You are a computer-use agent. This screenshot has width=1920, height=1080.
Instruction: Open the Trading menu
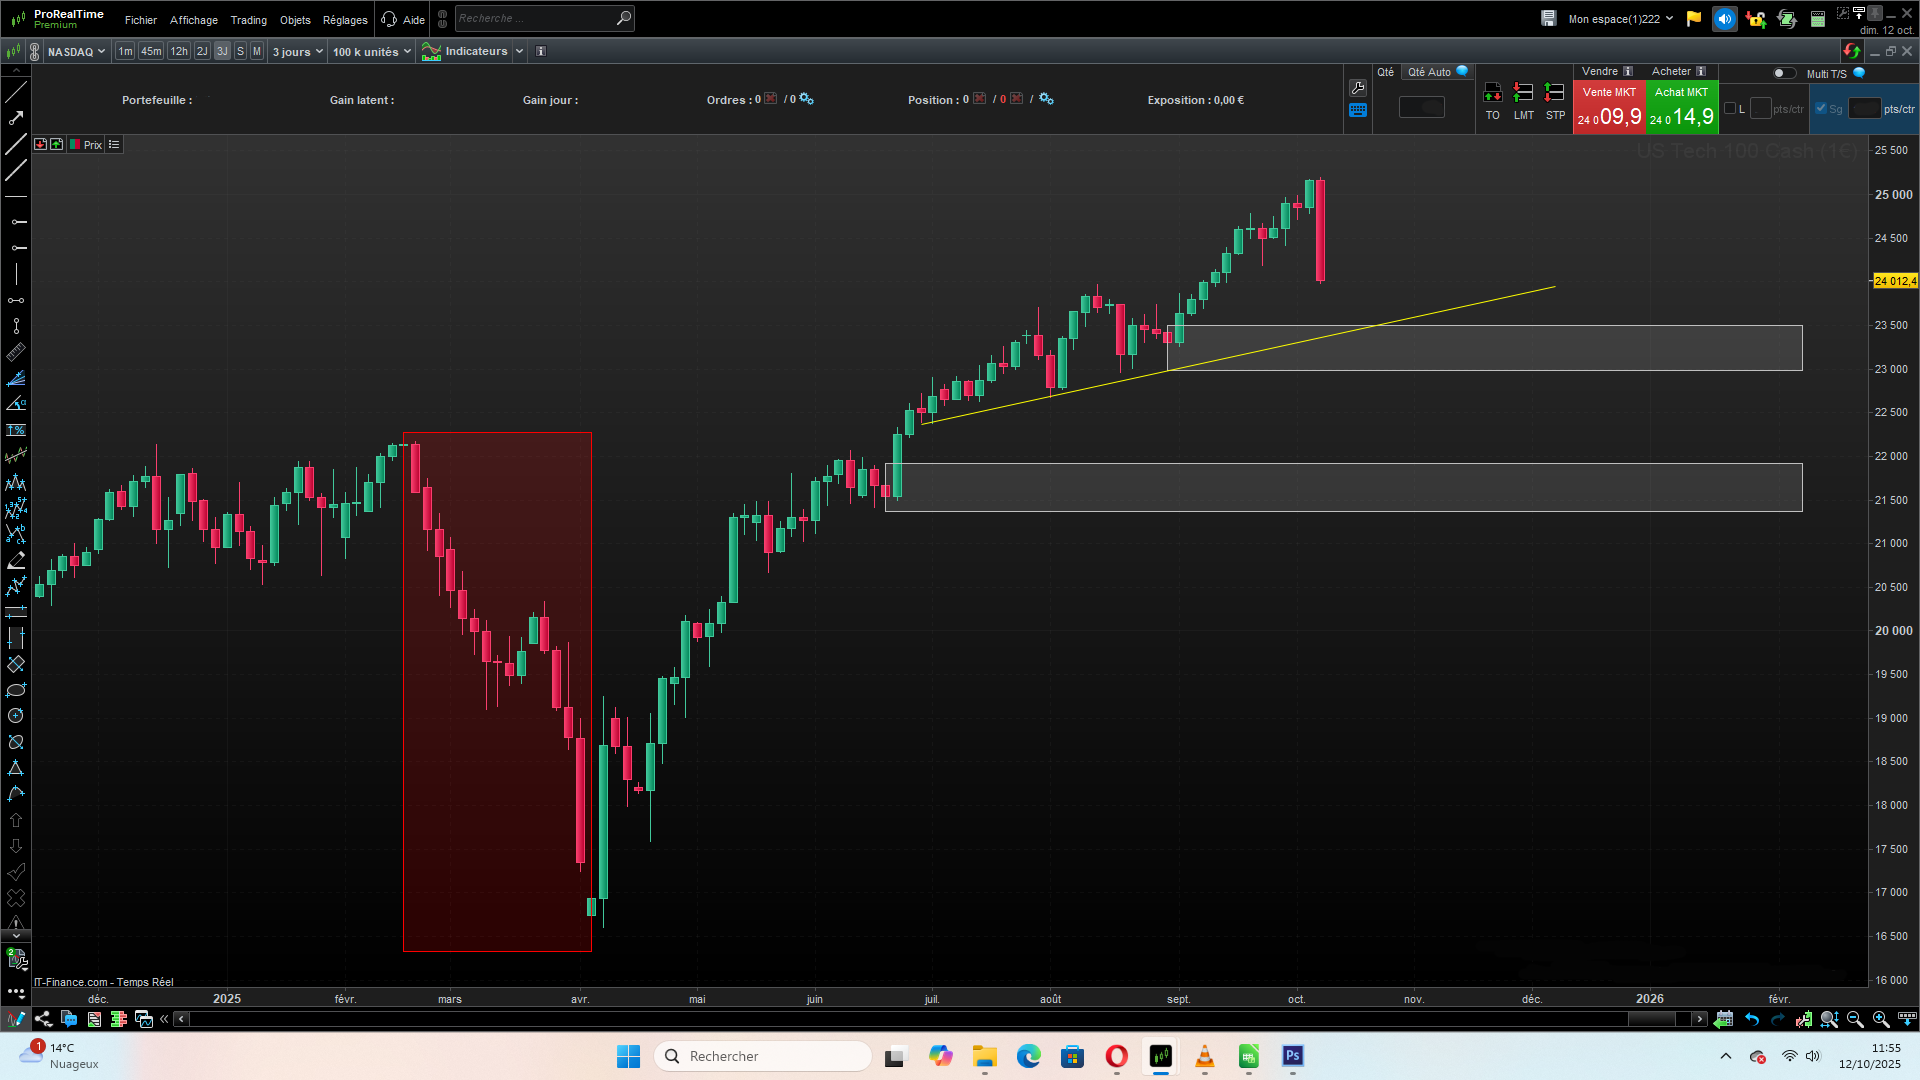(248, 20)
